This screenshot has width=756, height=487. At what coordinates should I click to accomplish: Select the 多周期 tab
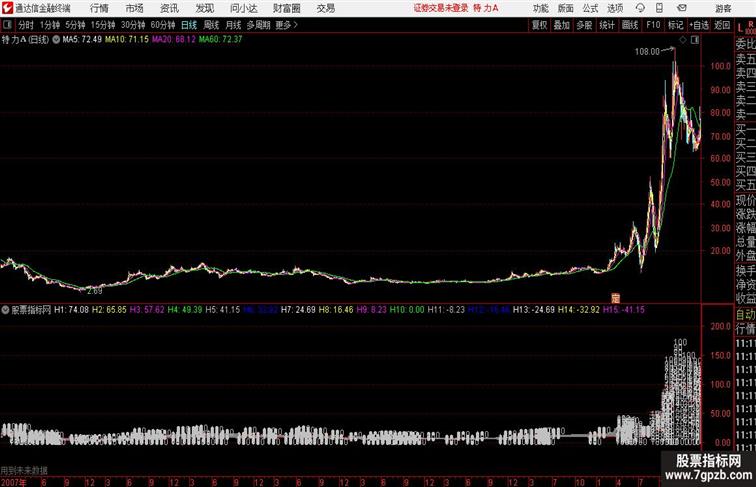[x=258, y=25]
